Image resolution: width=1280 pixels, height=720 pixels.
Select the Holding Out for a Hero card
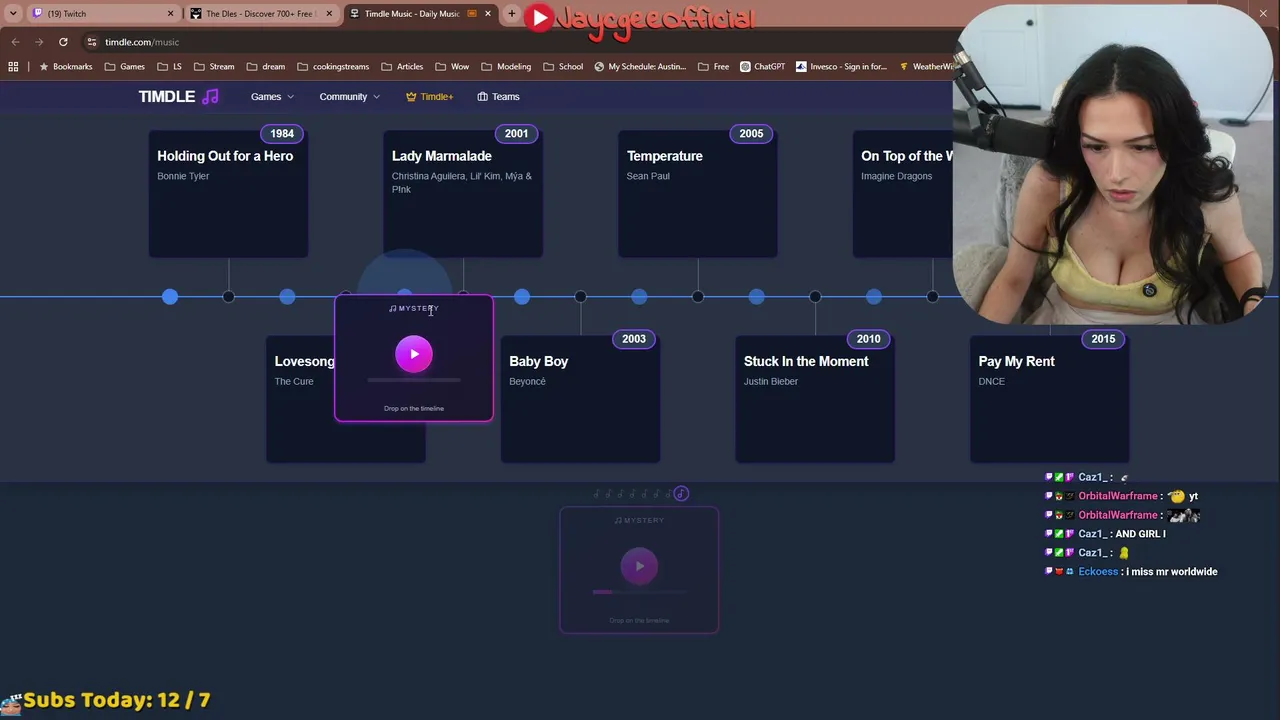point(228,194)
